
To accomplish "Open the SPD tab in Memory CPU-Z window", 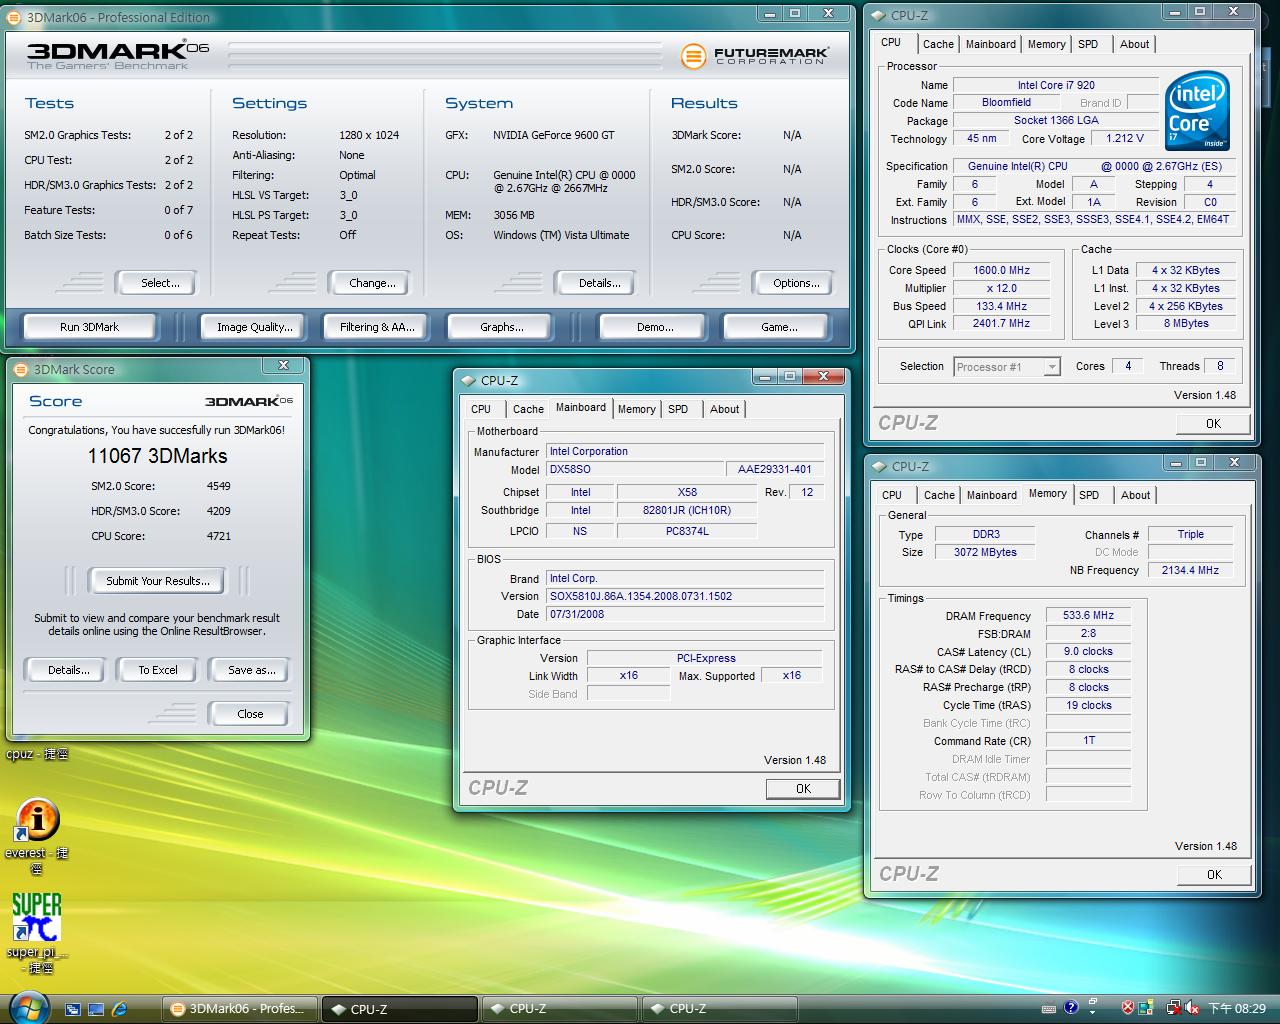I will tap(1089, 495).
